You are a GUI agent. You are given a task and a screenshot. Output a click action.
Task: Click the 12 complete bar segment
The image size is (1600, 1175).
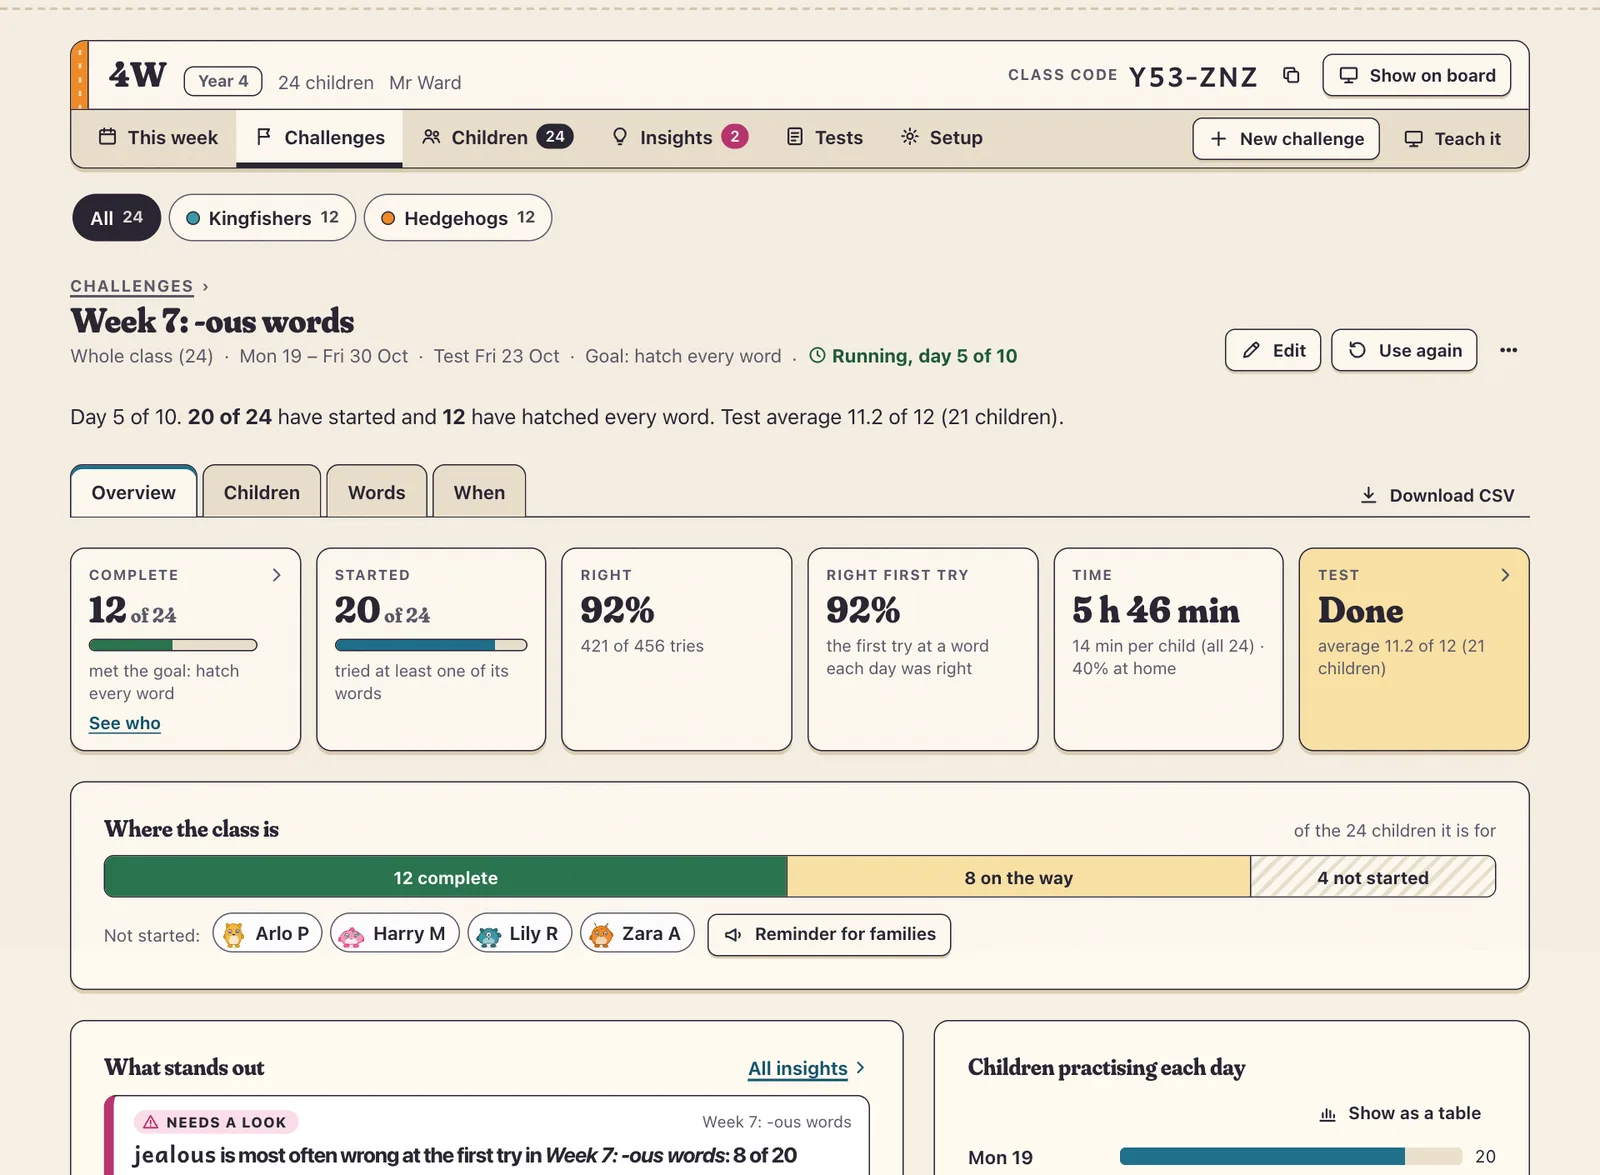446,877
